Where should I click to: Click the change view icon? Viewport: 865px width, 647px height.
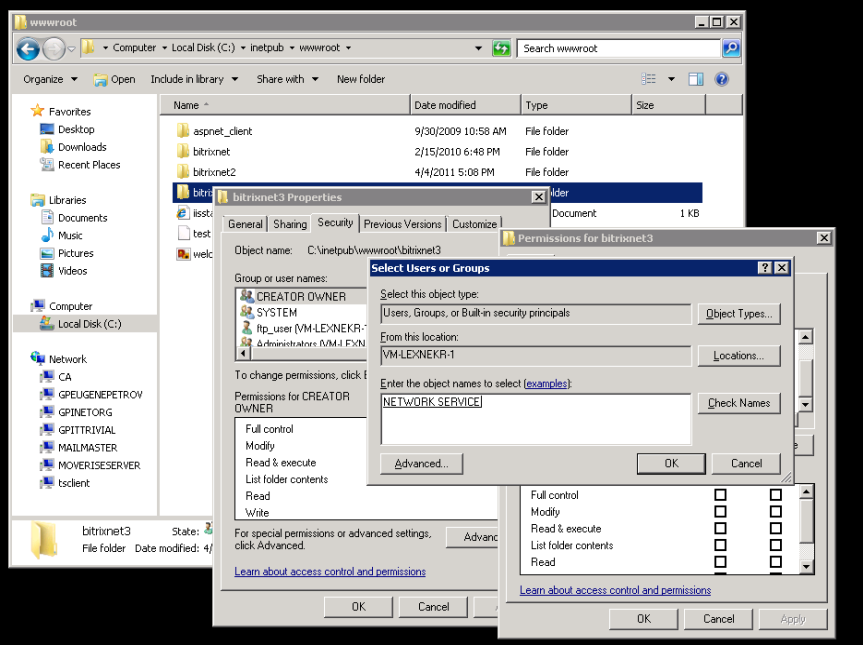(x=649, y=79)
